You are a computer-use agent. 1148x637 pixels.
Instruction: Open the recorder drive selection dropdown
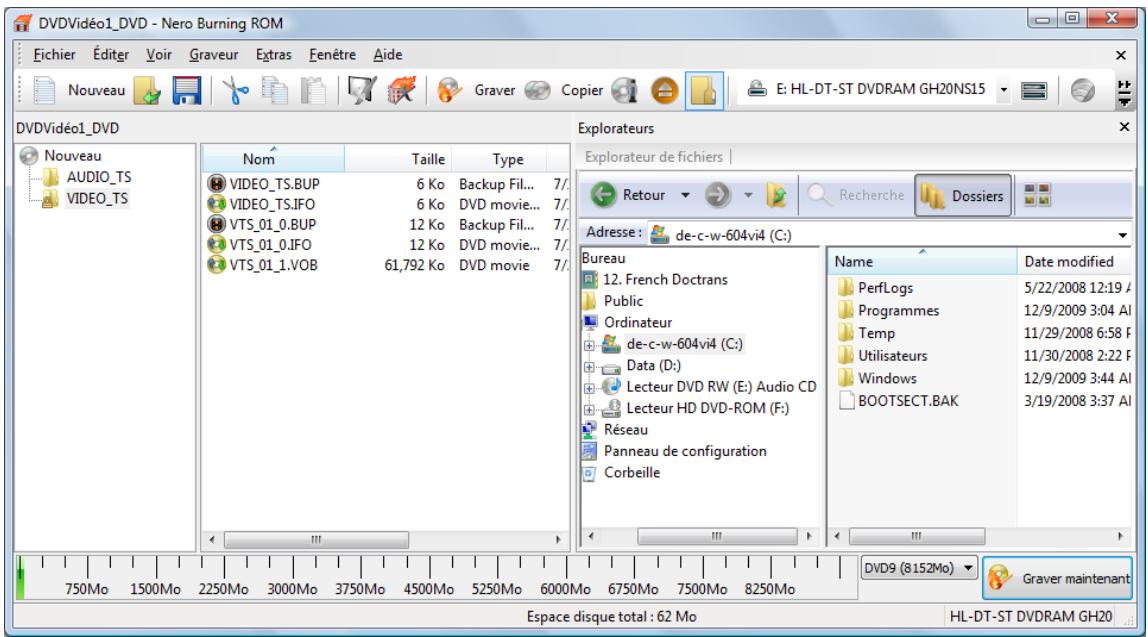coord(1004,90)
